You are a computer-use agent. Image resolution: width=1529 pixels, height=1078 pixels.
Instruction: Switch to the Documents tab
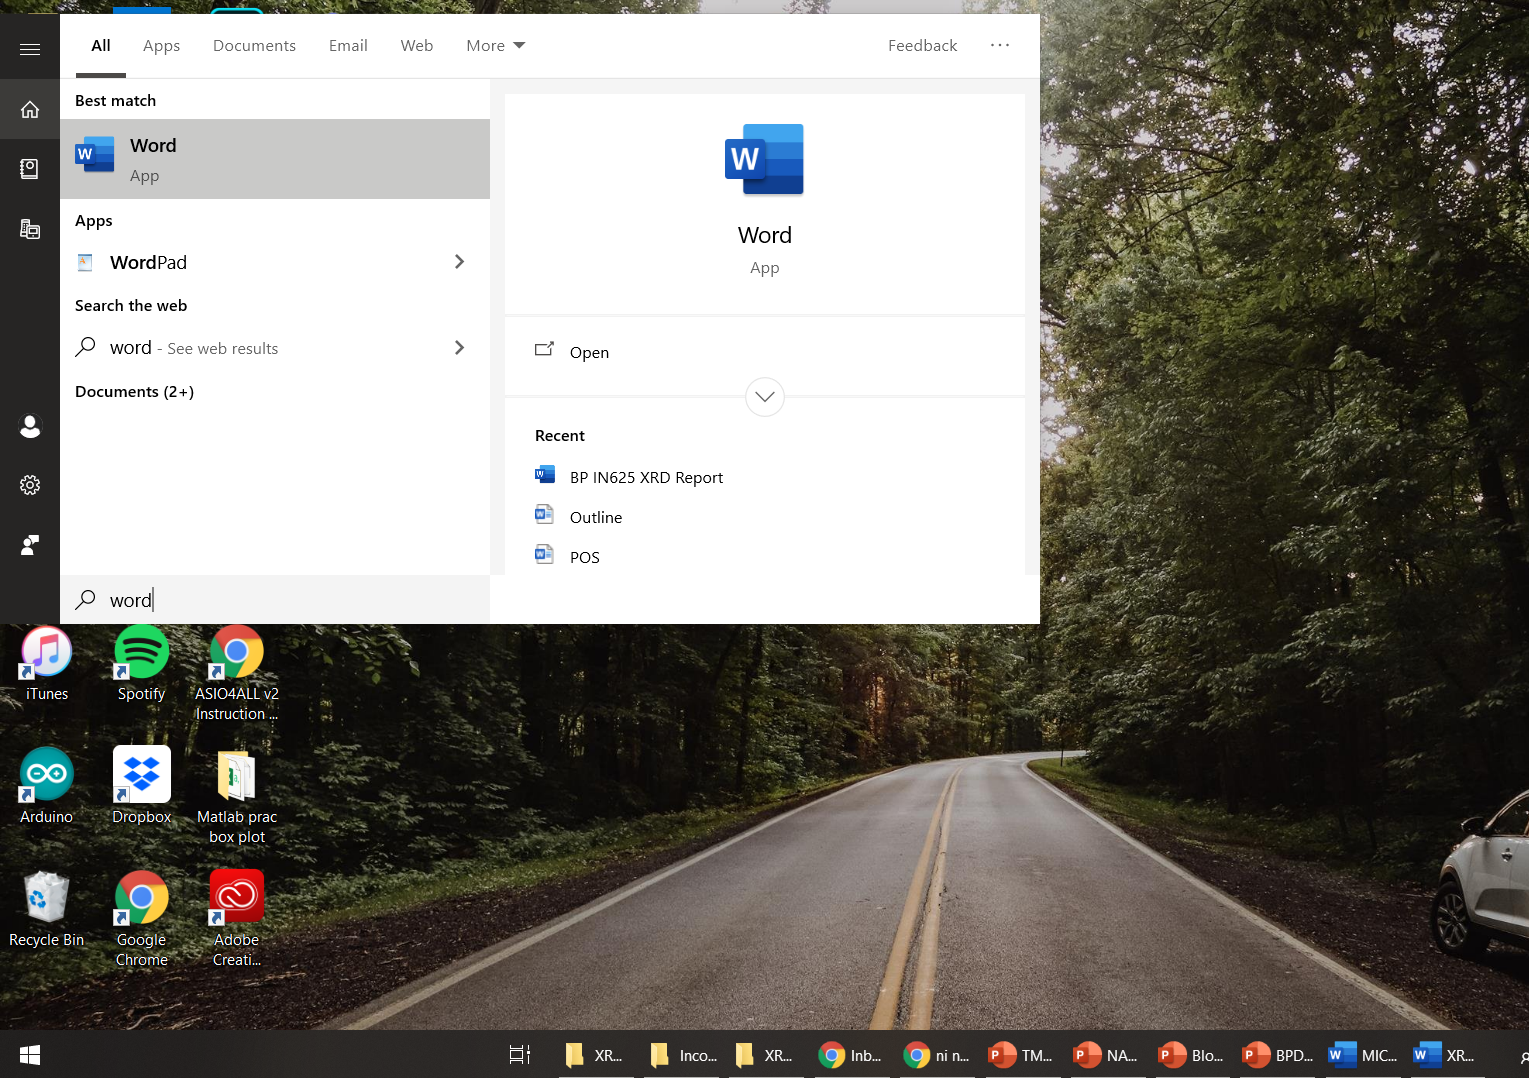(254, 45)
